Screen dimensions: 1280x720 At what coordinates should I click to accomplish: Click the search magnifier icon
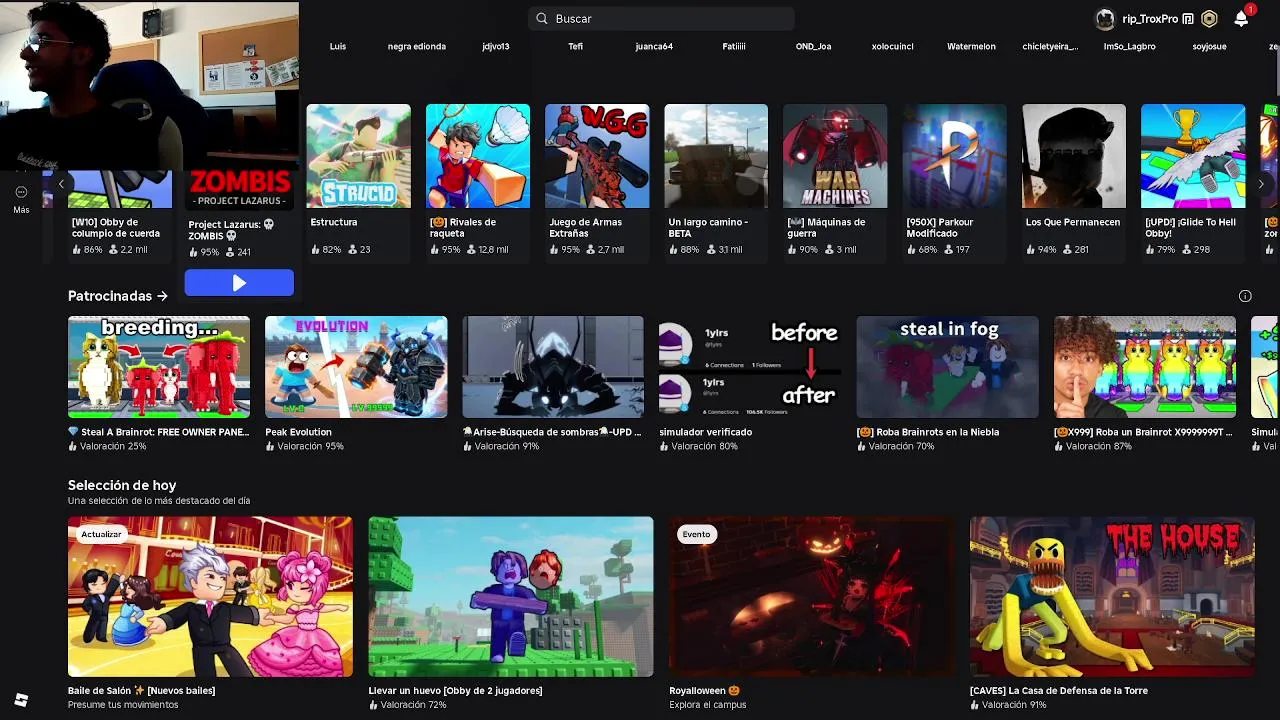(x=542, y=18)
